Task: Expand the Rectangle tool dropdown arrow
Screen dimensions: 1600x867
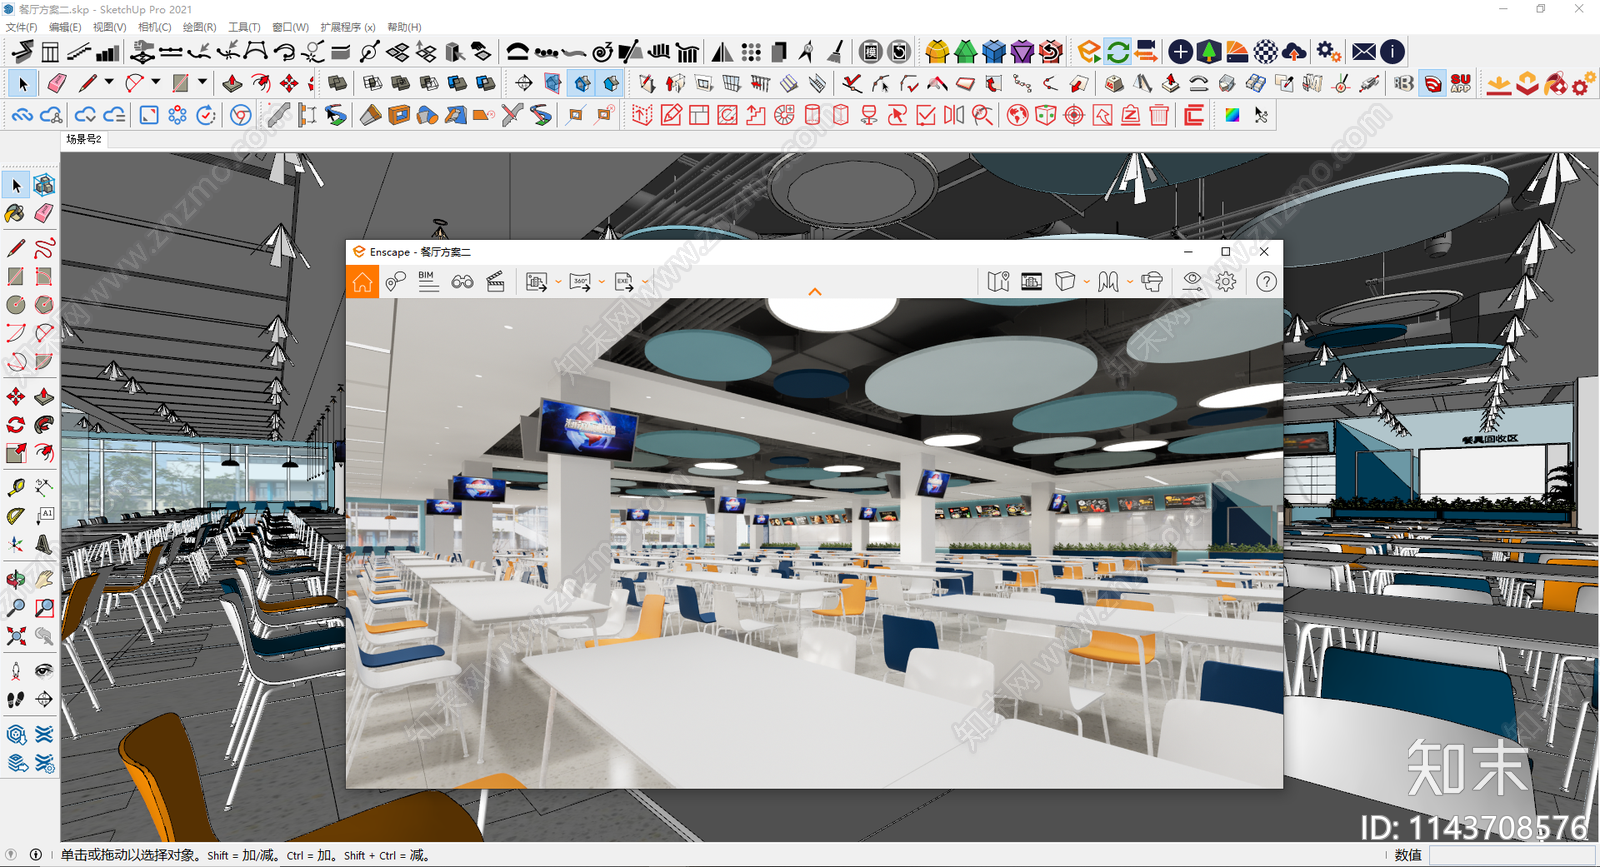Action: 202,83
